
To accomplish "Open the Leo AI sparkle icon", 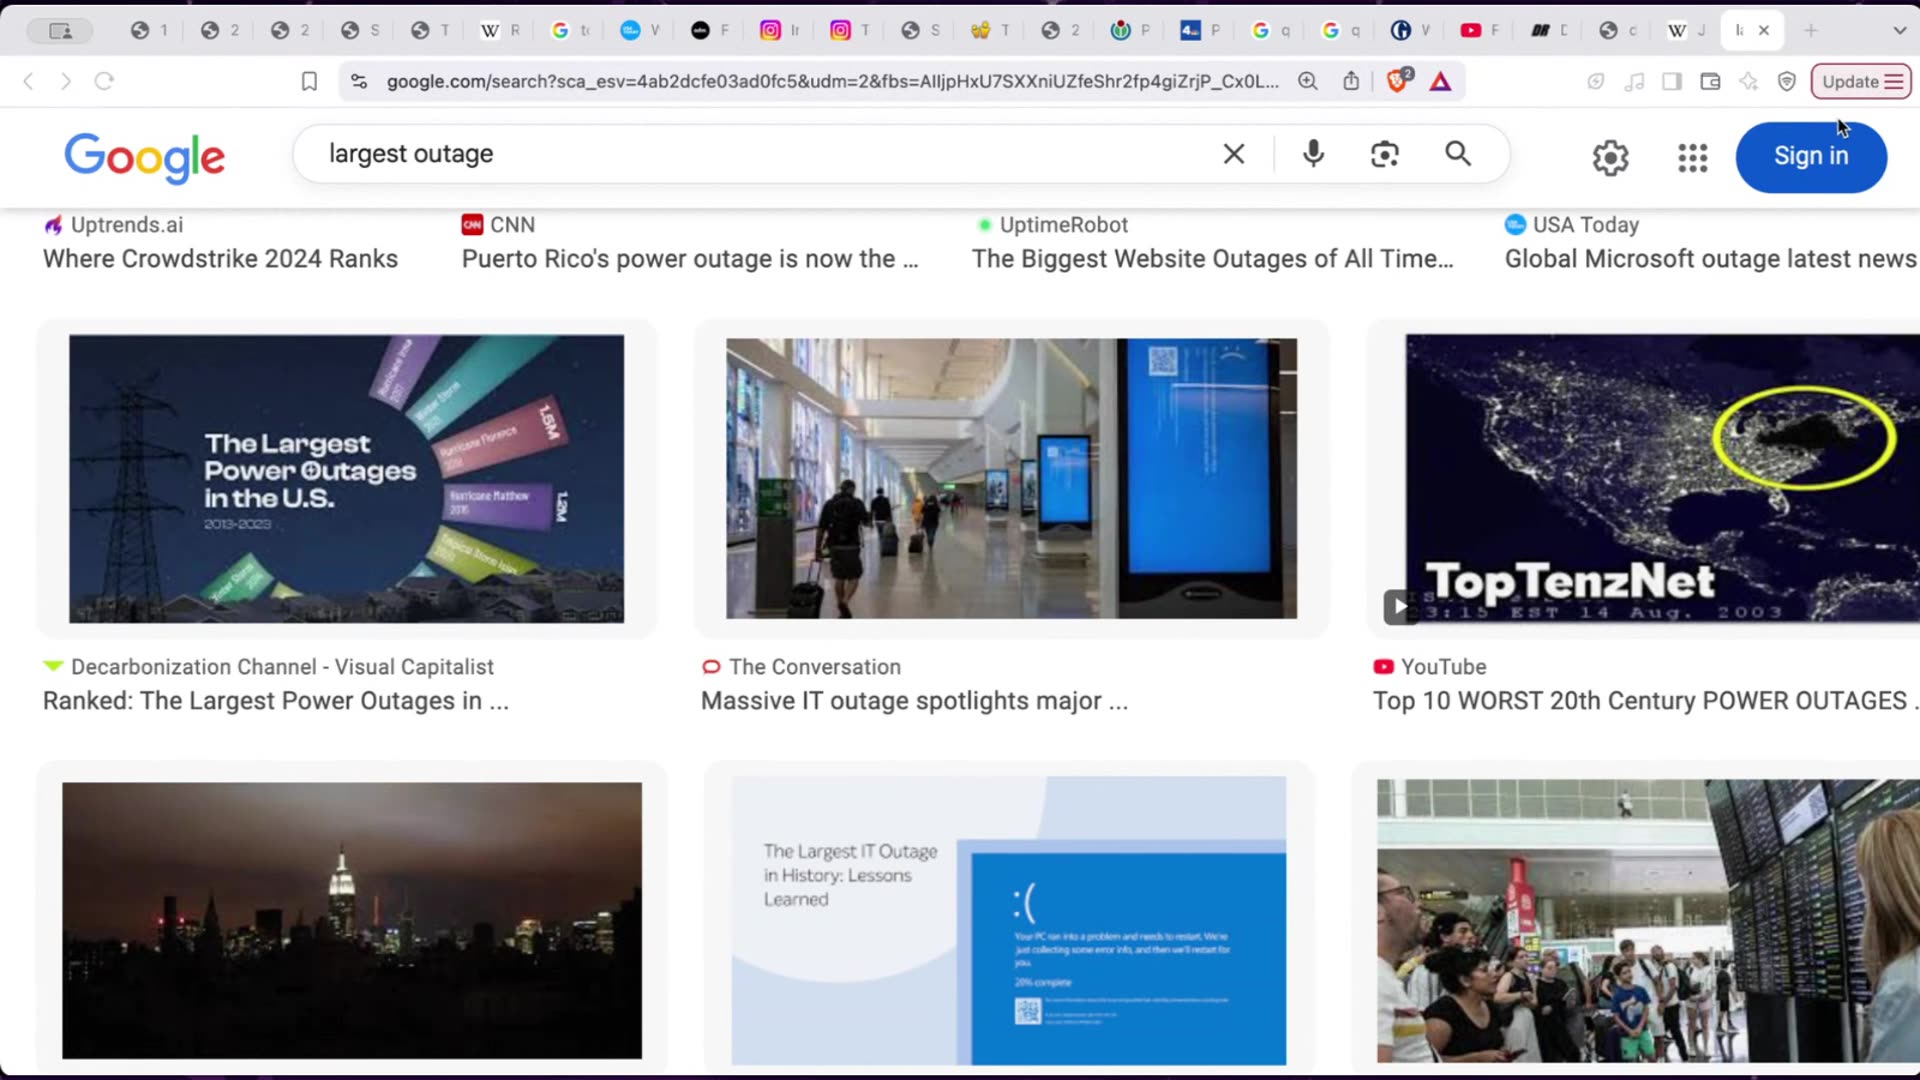I will [1749, 81].
